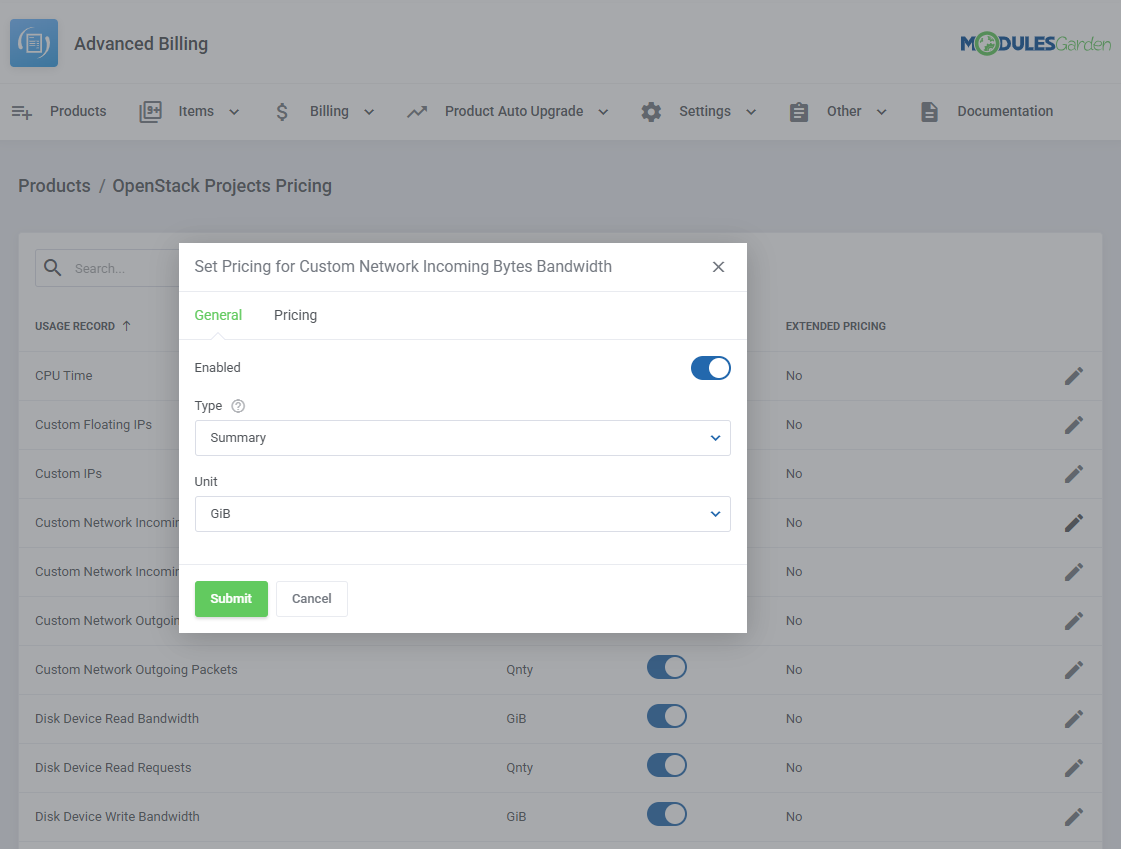Click the Usage Record sort arrow
The image size is (1121, 849).
127,326
